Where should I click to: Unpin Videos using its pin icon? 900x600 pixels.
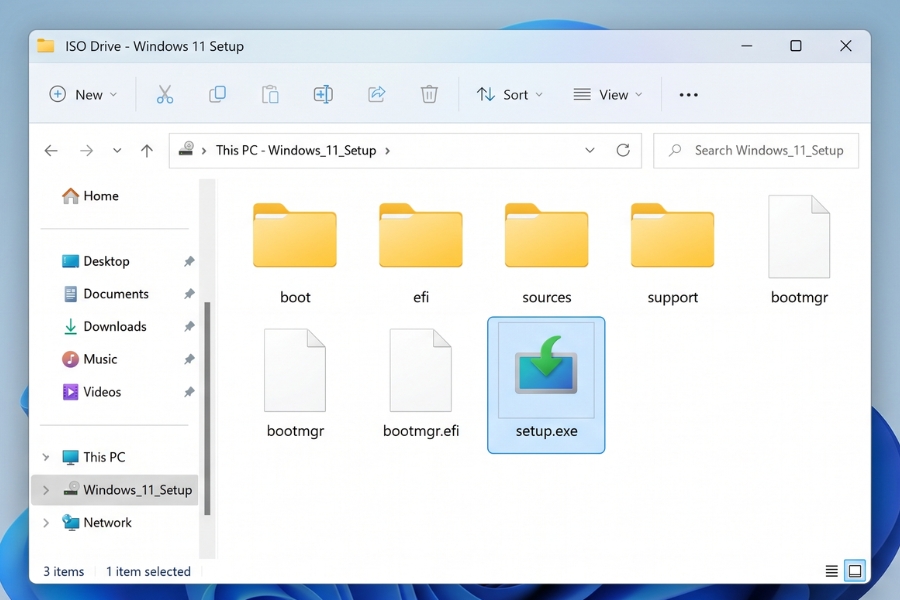click(189, 392)
